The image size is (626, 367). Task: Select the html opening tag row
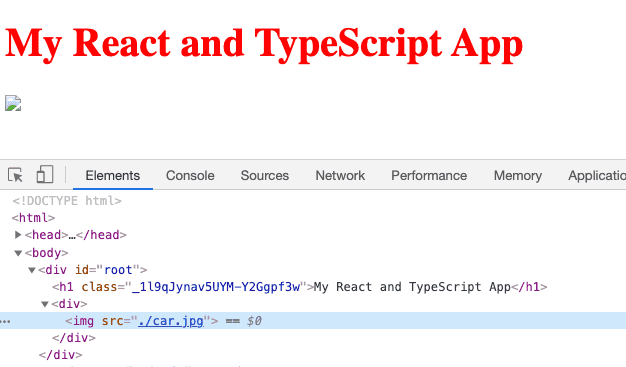click(33, 218)
